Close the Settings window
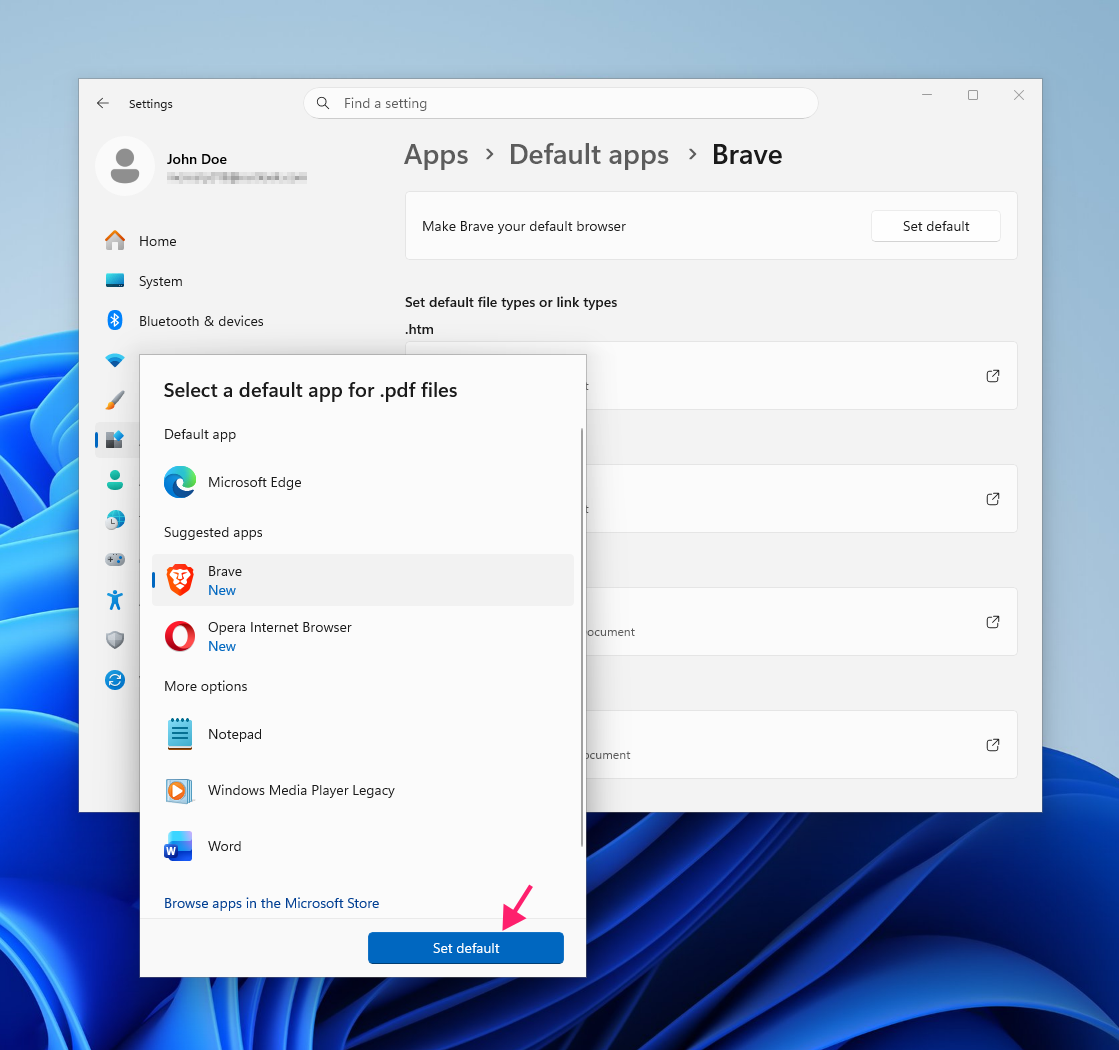The width and height of the screenshot is (1119, 1050). (1018, 95)
